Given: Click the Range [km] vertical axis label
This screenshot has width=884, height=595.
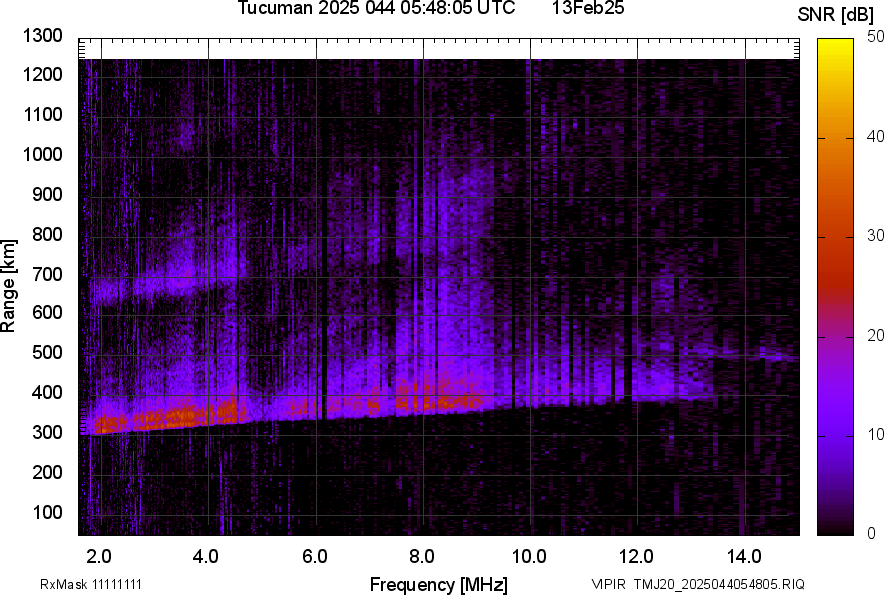Looking at the screenshot, I should point(9,285).
